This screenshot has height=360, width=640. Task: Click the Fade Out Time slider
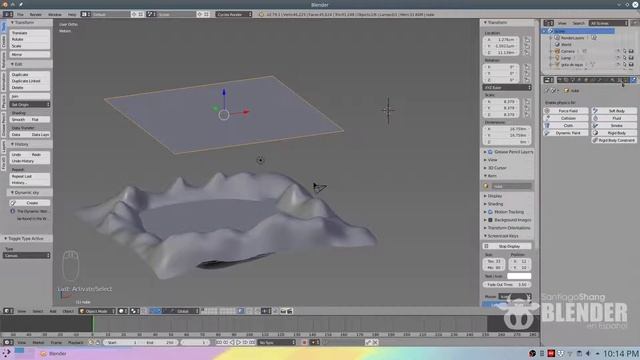coord(507,284)
